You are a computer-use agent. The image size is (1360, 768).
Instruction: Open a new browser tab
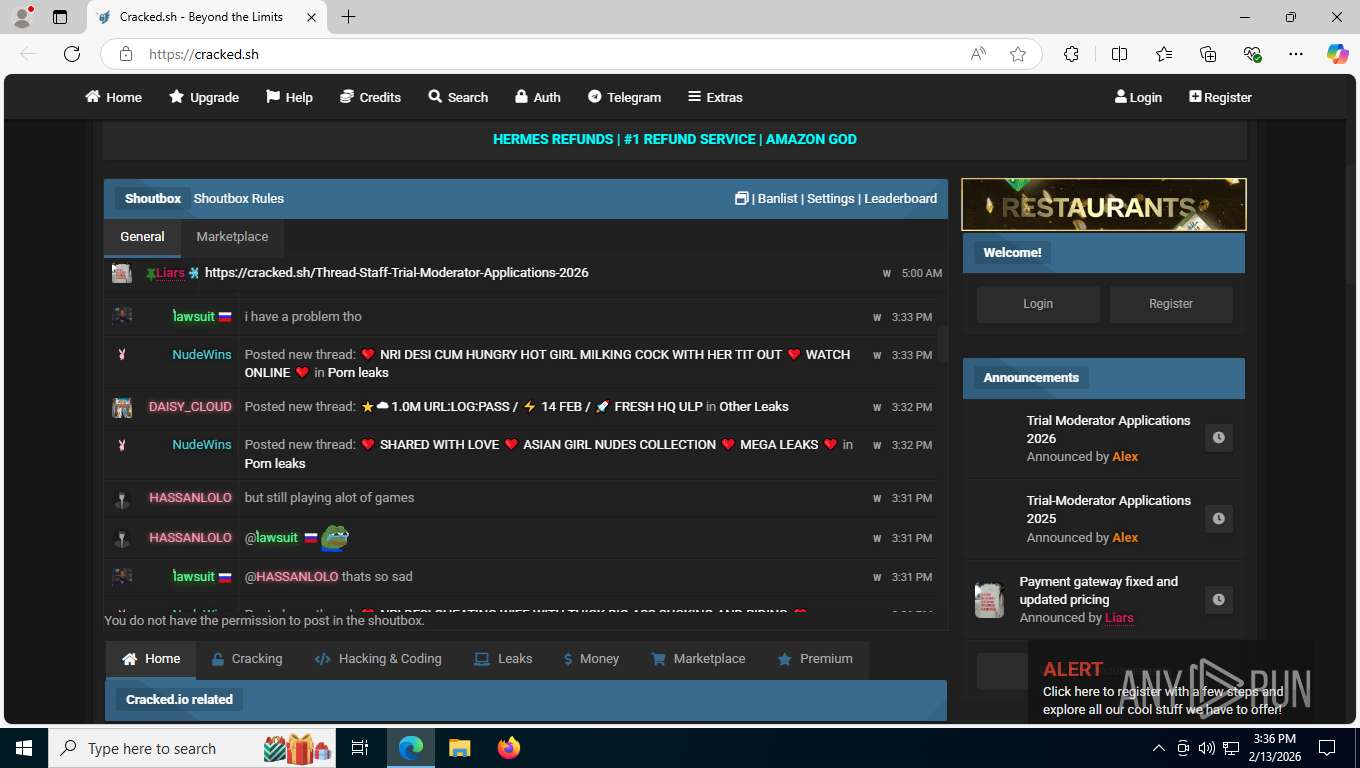(x=348, y=17)
